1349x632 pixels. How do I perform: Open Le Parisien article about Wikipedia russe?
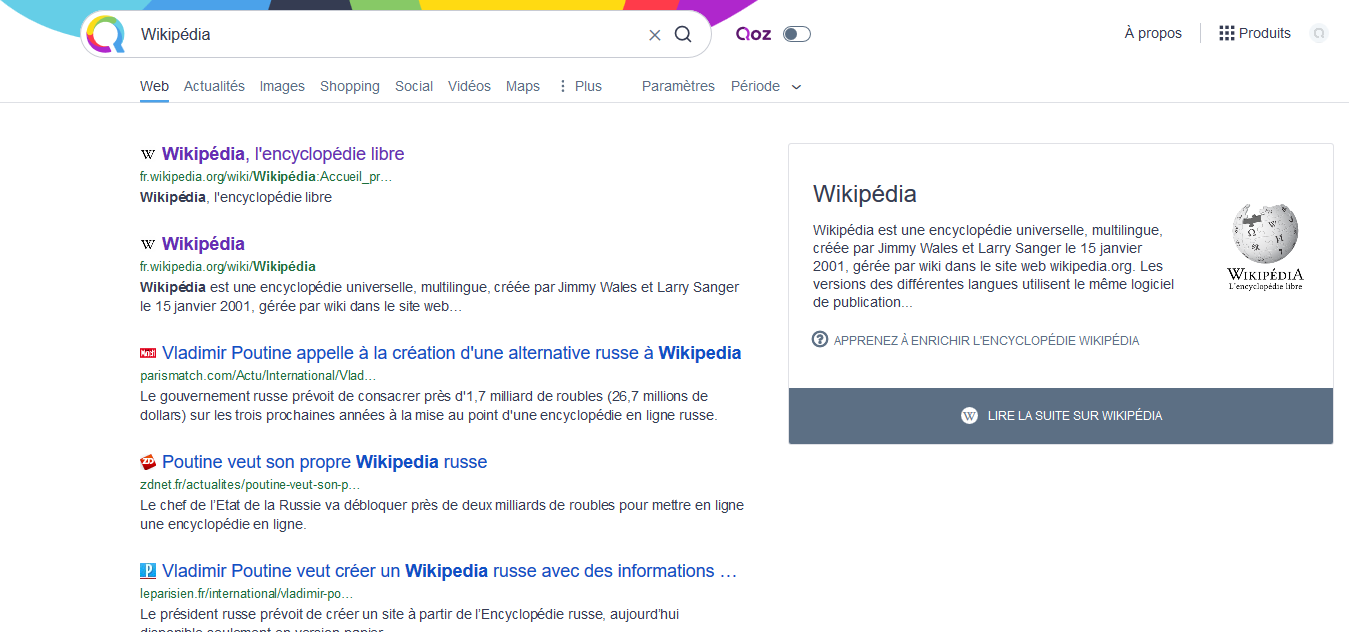[450, 571]
